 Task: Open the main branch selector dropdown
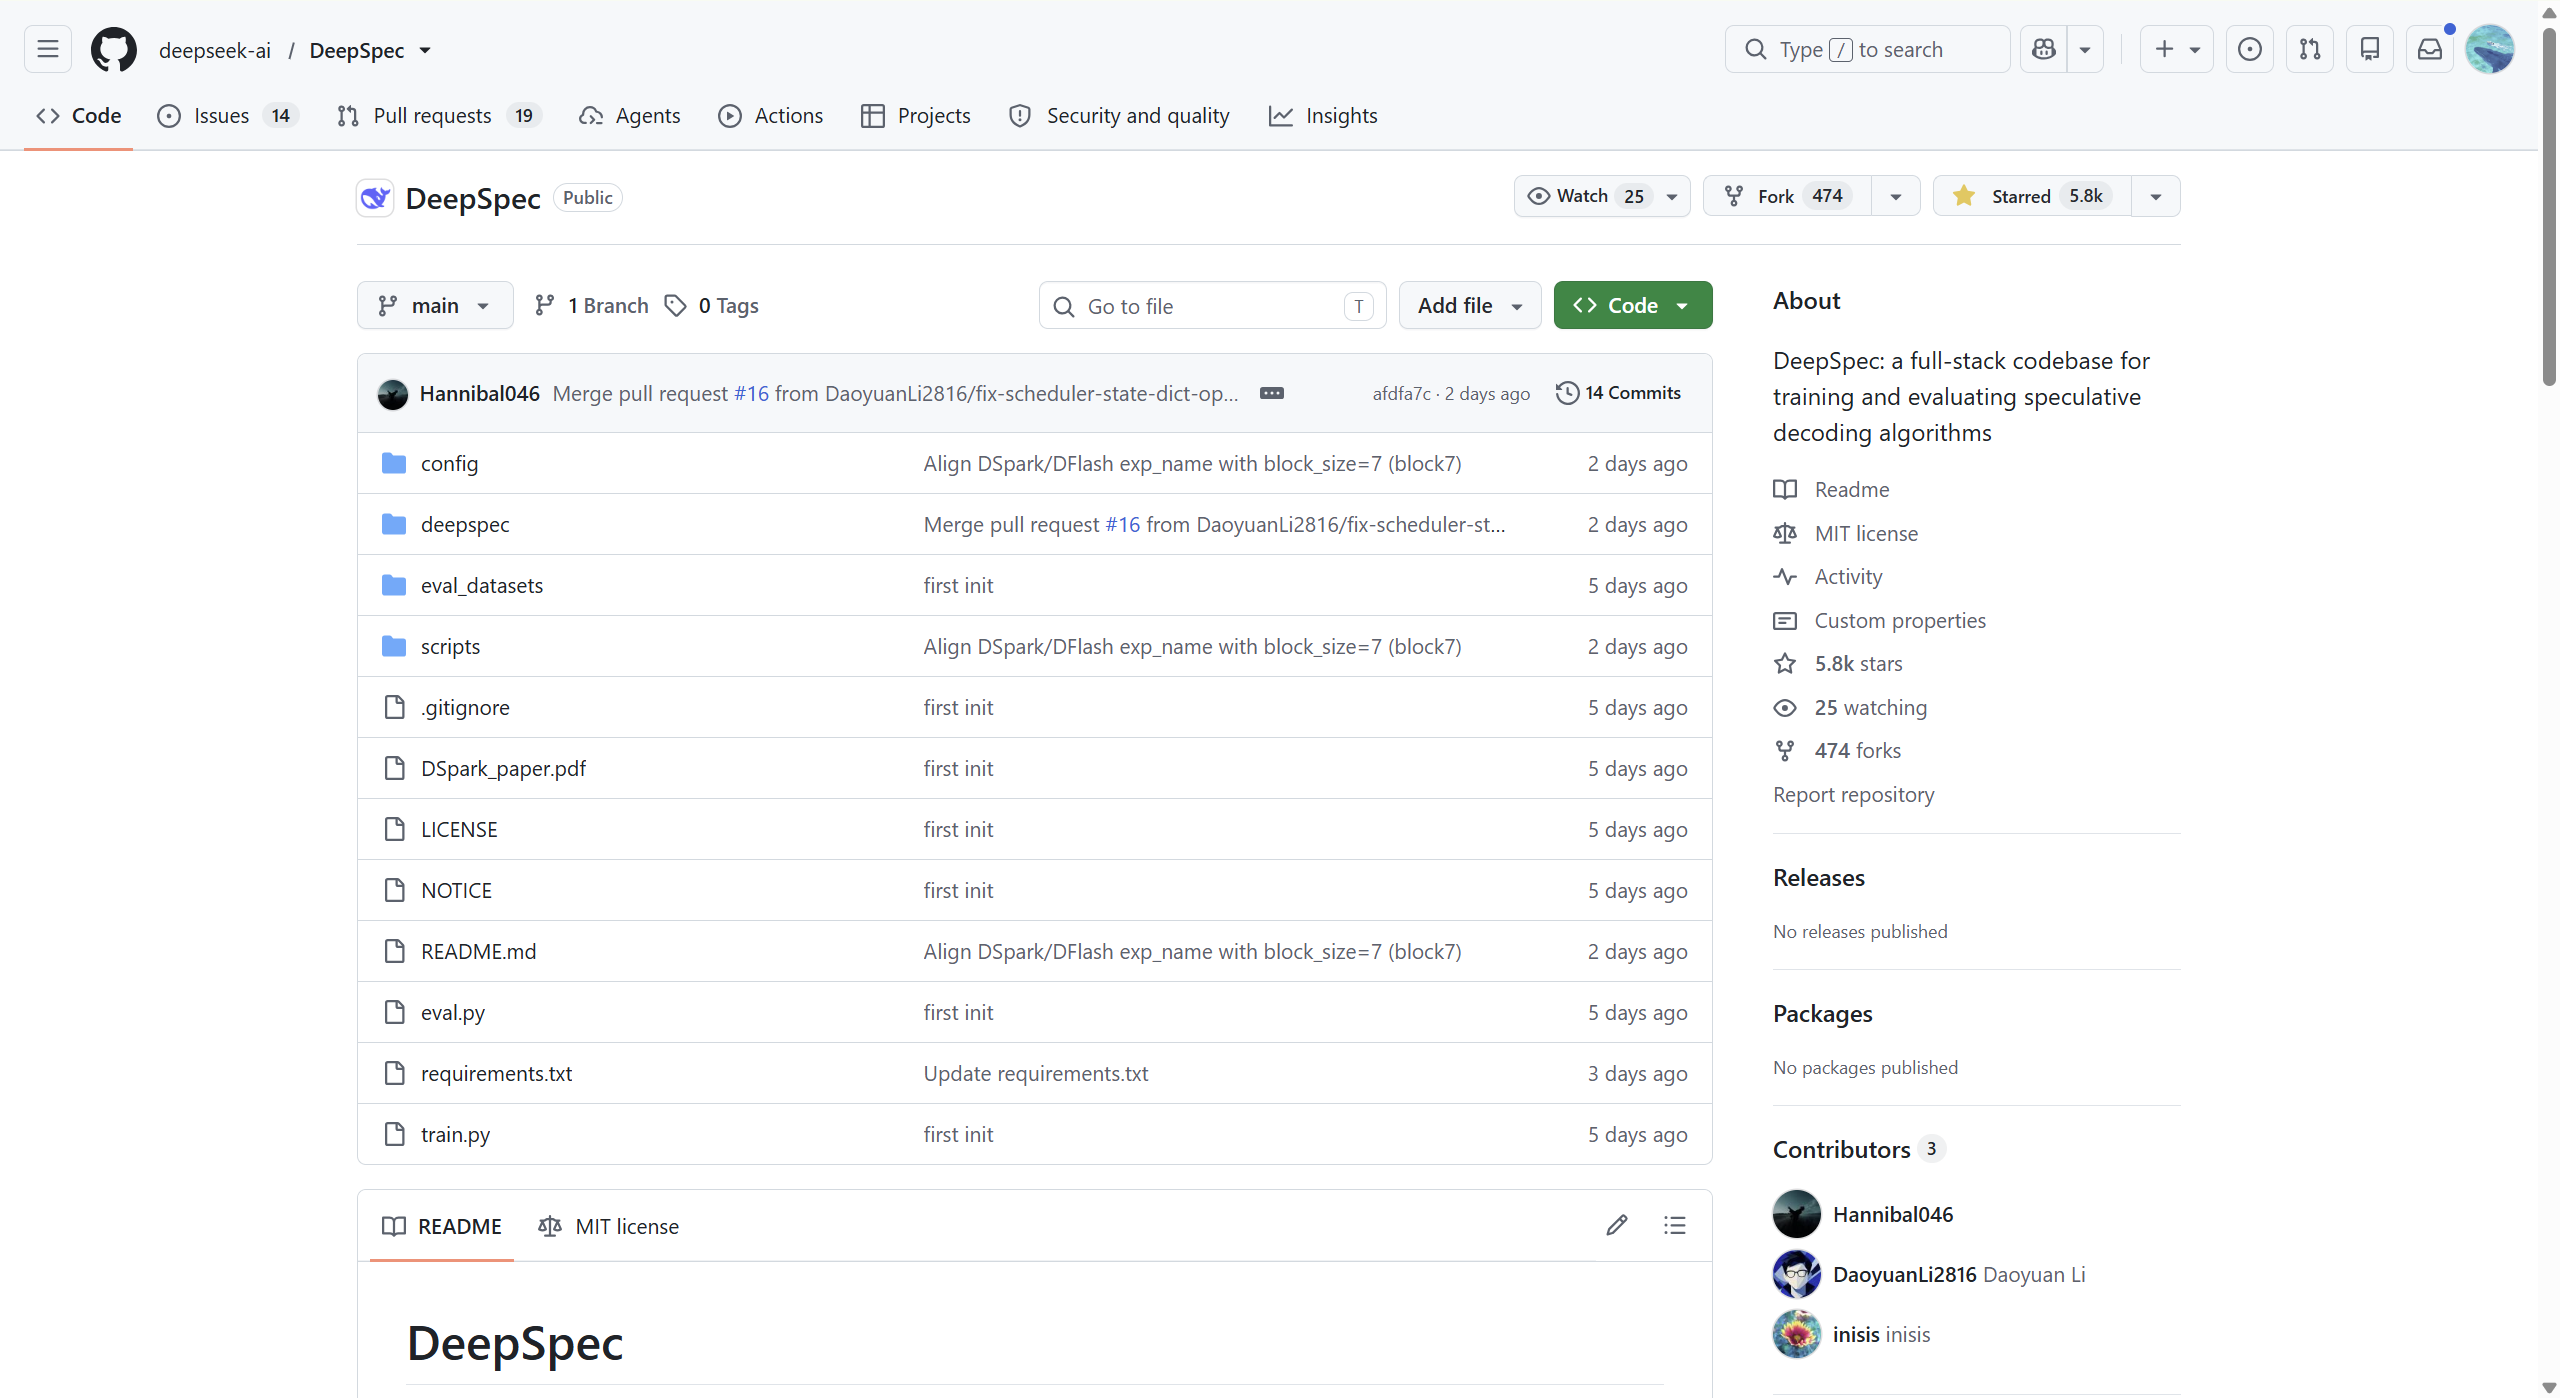(435, 305)
